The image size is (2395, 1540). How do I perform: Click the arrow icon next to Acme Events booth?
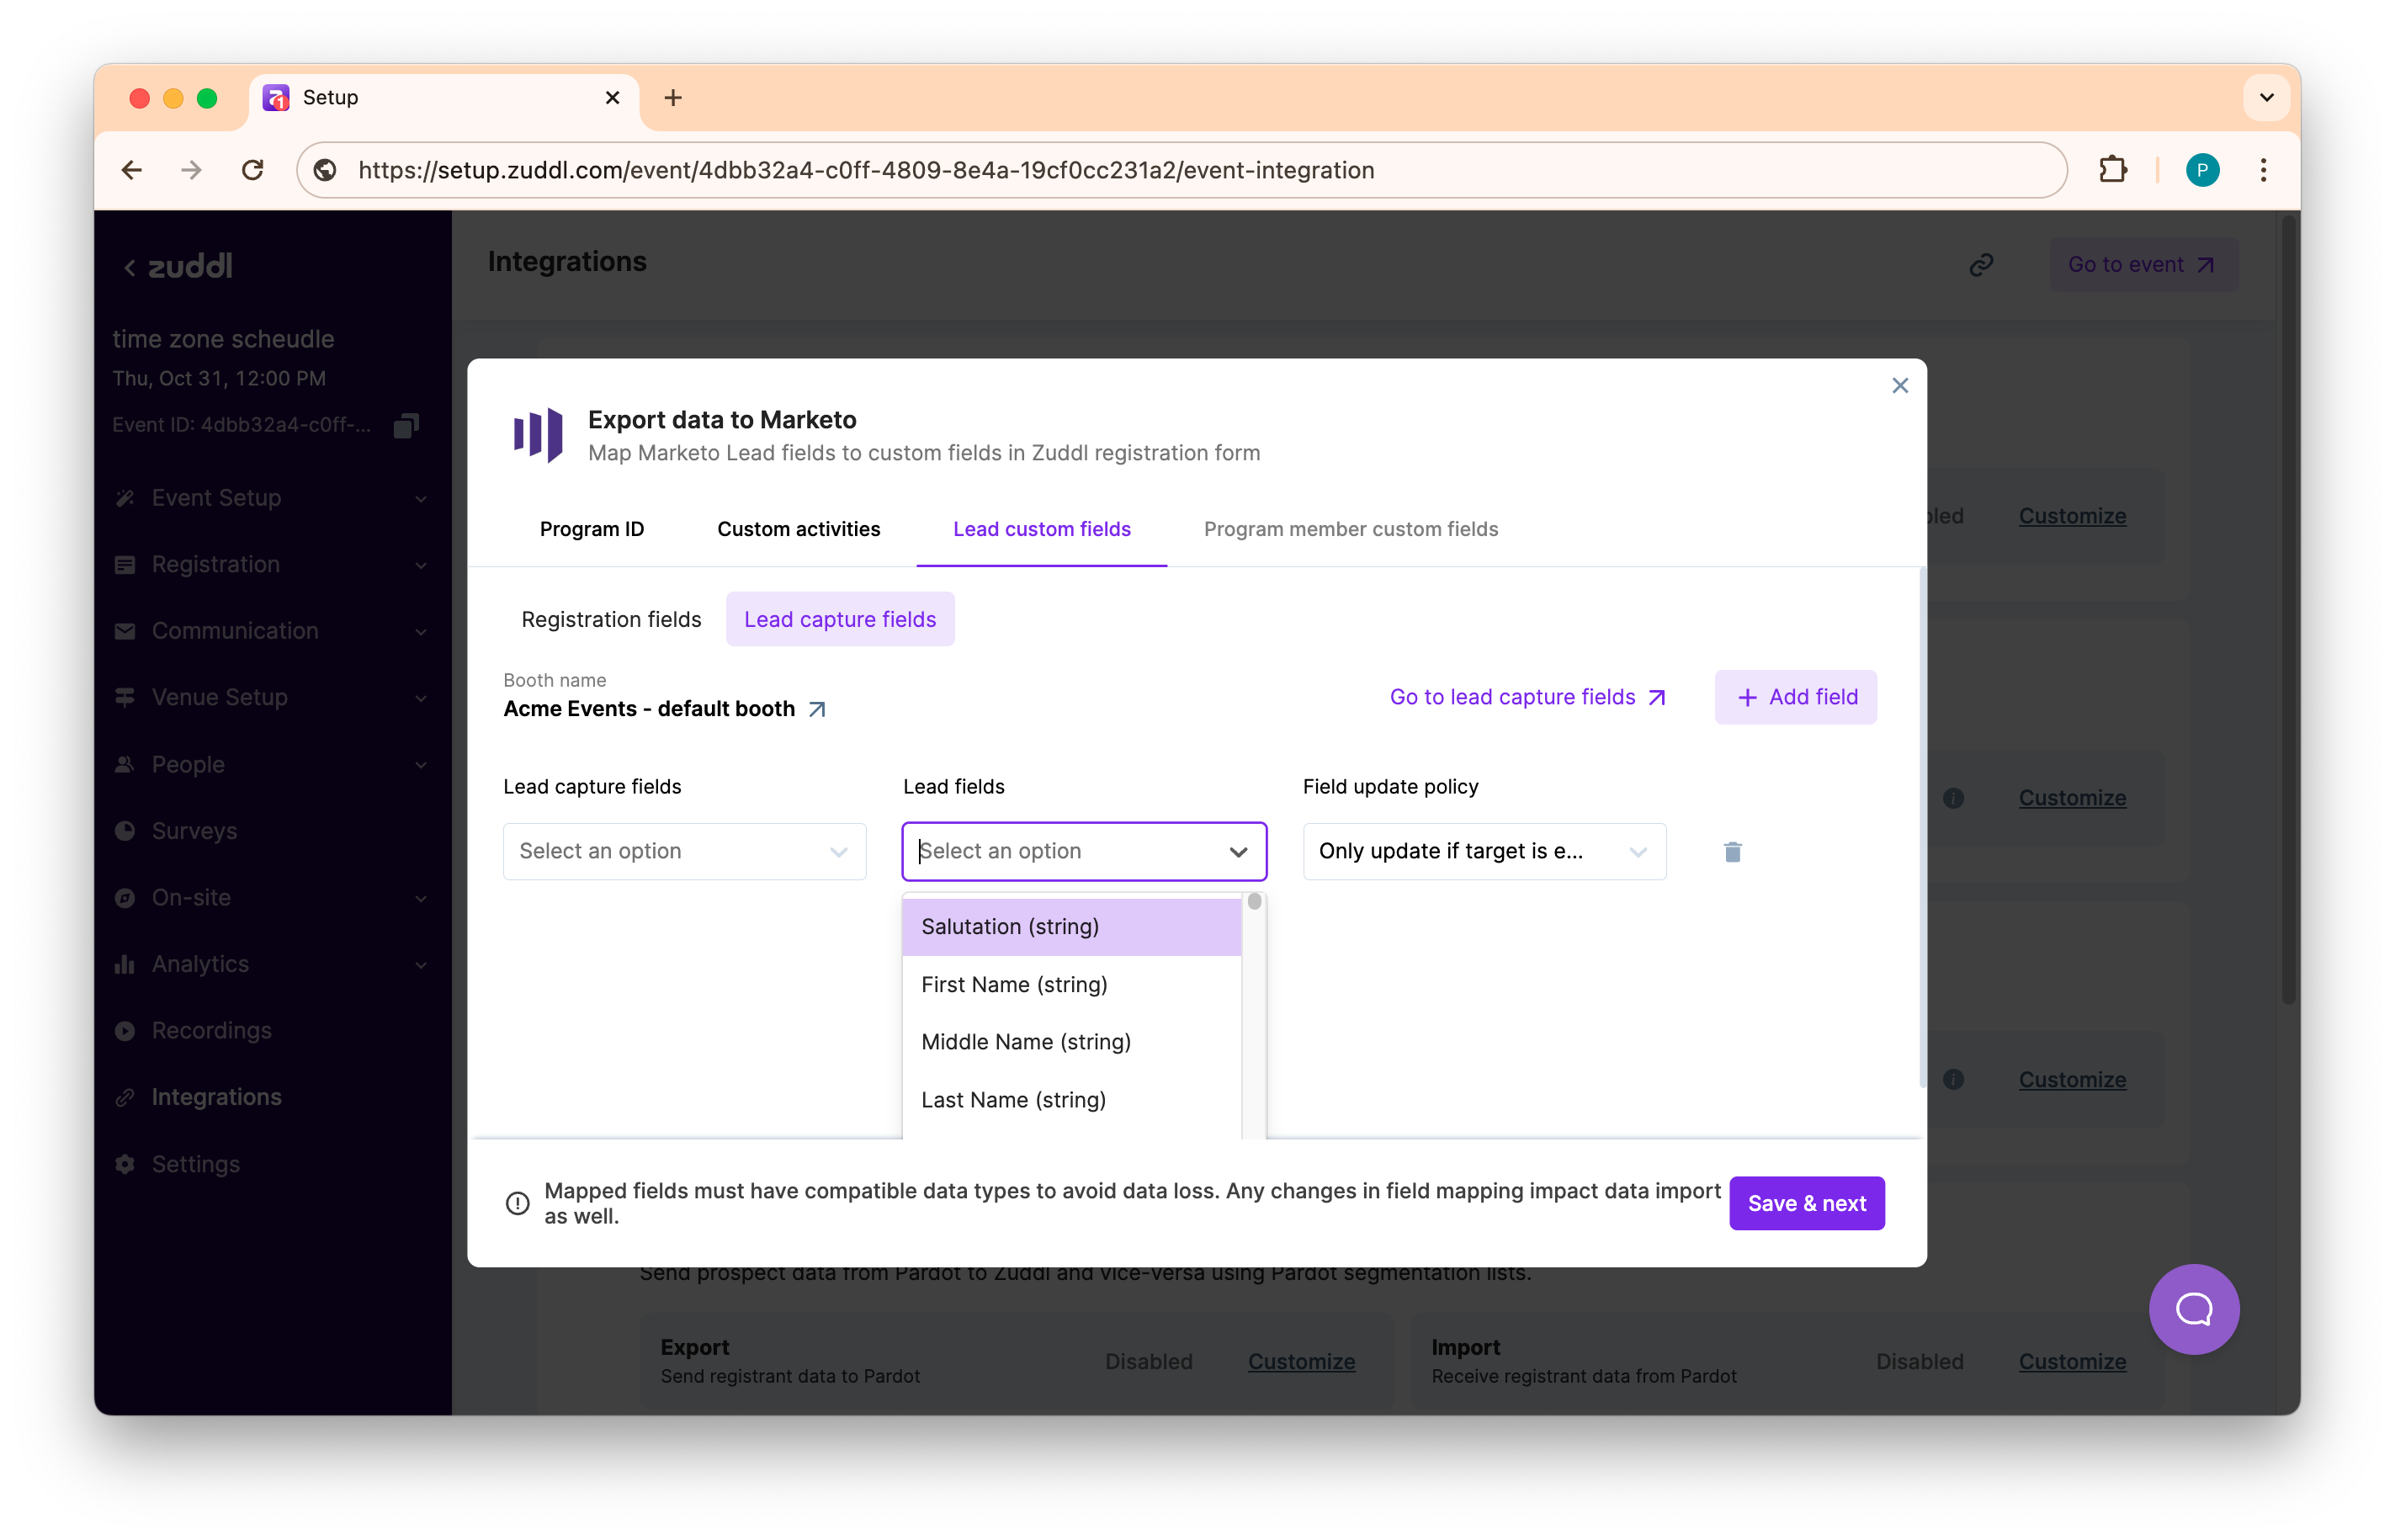817,709
